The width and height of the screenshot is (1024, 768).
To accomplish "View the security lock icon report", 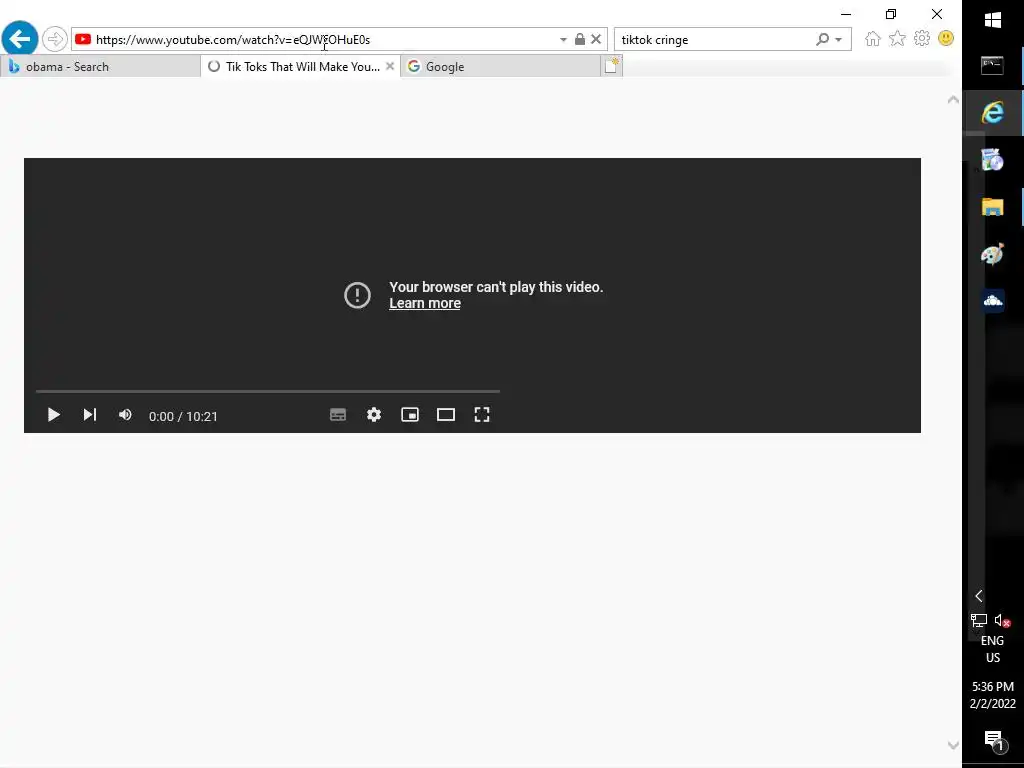I will point(579,39).
